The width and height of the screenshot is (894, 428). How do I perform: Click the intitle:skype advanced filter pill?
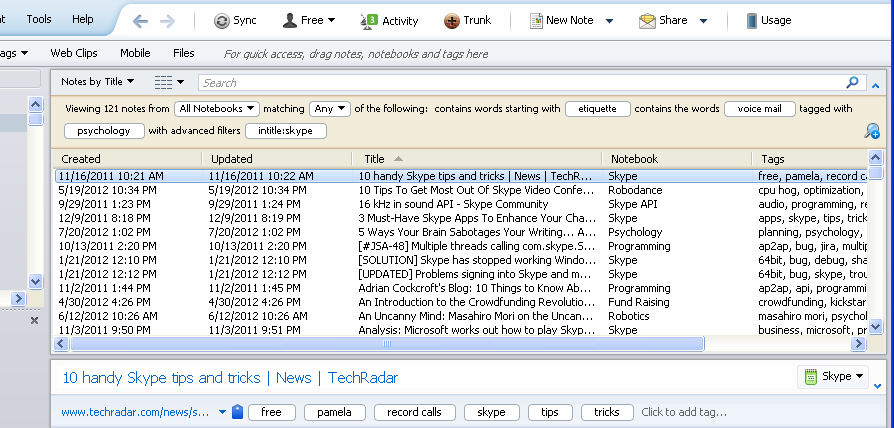click(286, 131)
